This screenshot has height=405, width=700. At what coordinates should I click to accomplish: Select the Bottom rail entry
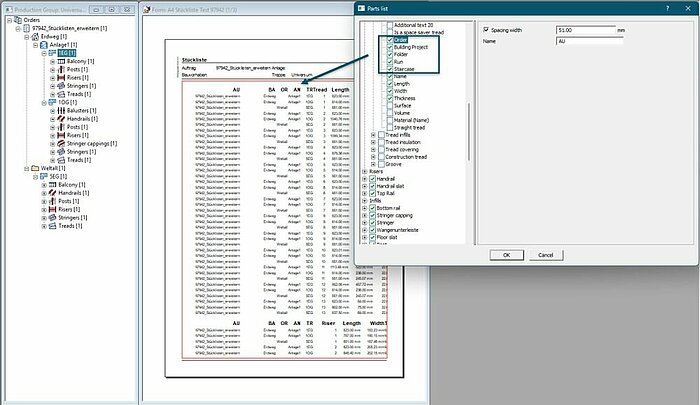pos(388,208)
